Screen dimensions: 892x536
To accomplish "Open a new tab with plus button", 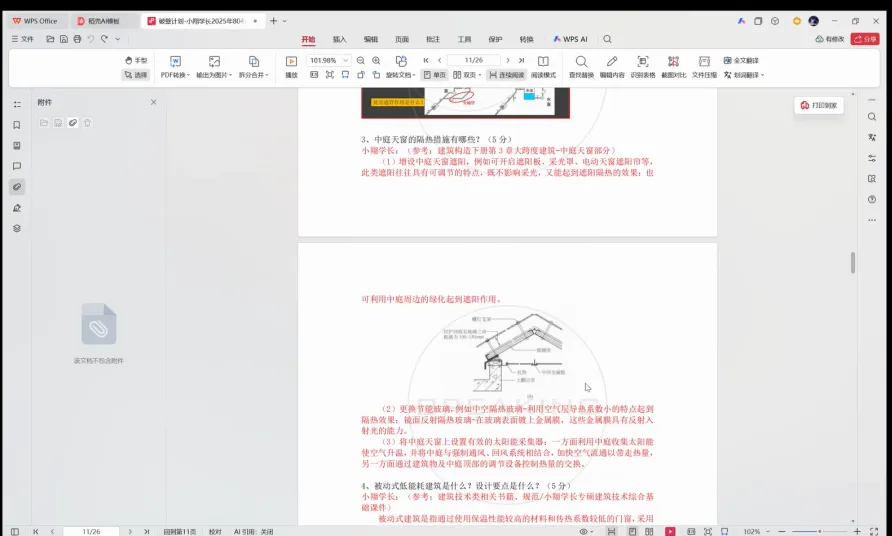I will (274, 21).
